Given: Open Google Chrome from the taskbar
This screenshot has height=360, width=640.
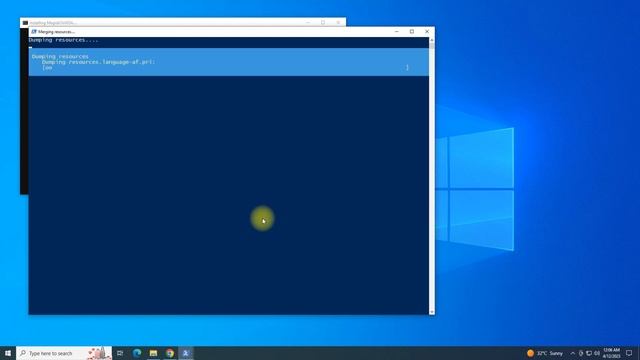Looking at the screenshot, I should [x=170, y=353].
